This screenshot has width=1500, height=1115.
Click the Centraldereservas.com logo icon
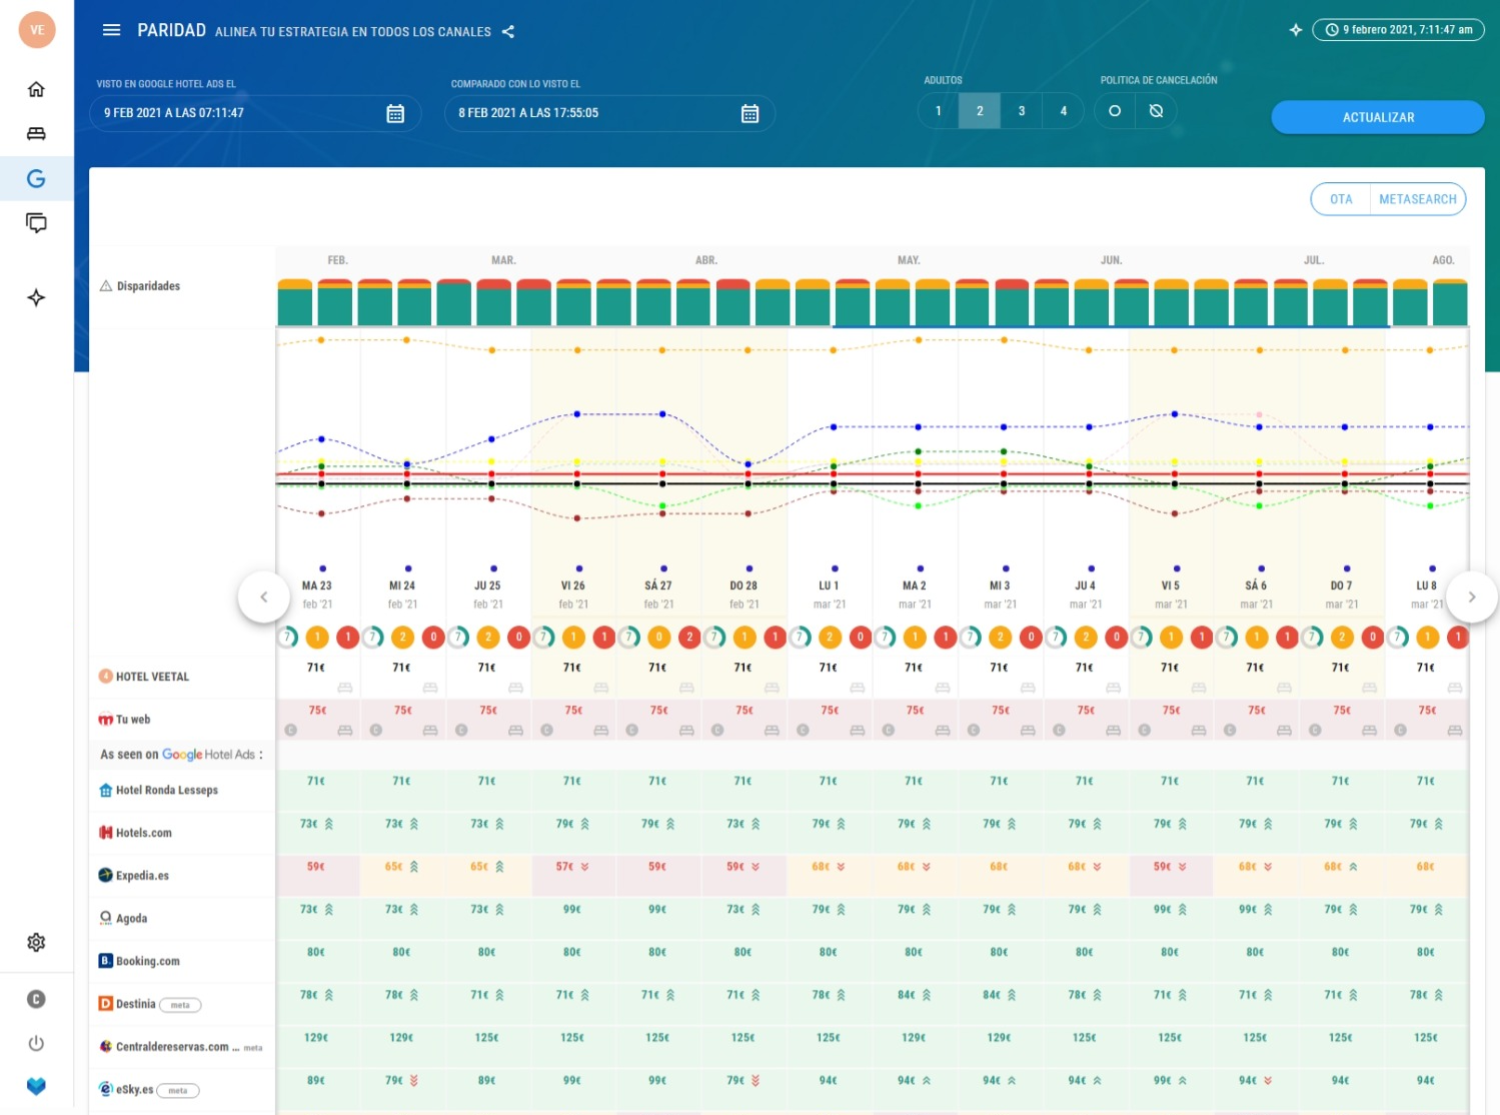[x=105, y=1047]
